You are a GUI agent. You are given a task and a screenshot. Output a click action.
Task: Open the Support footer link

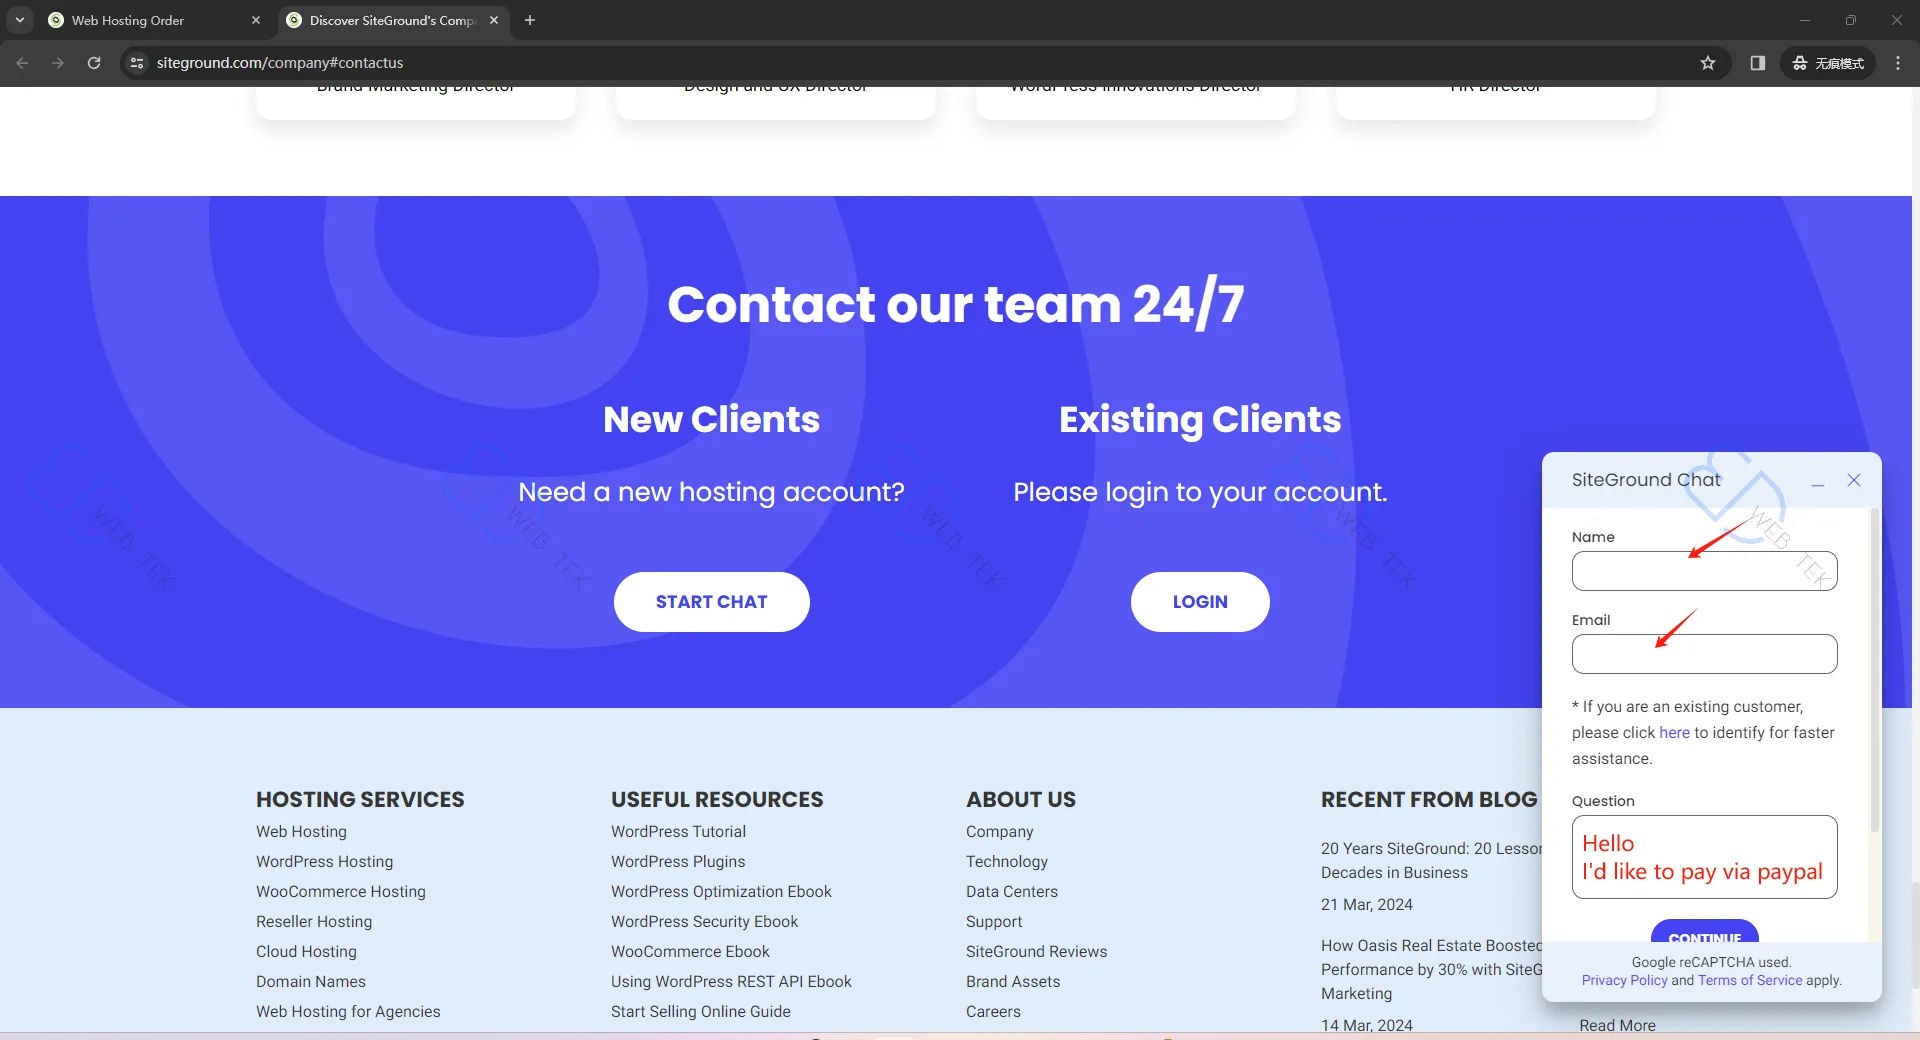(x=993, y=921)
